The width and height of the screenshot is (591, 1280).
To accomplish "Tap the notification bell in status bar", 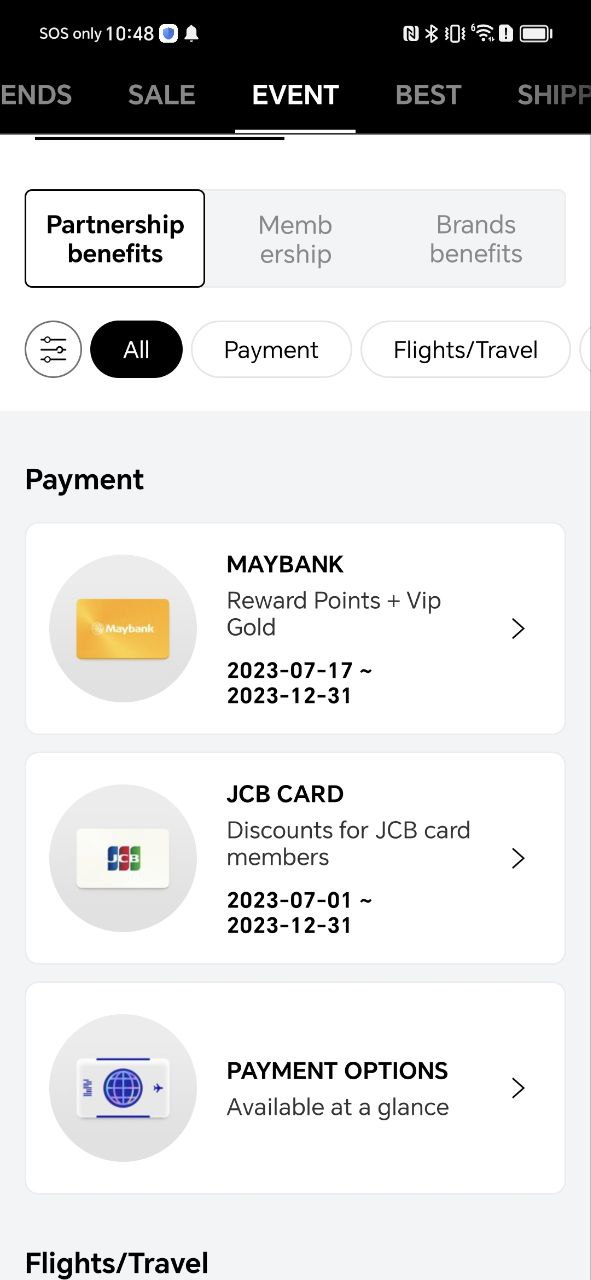I will 192,34.
